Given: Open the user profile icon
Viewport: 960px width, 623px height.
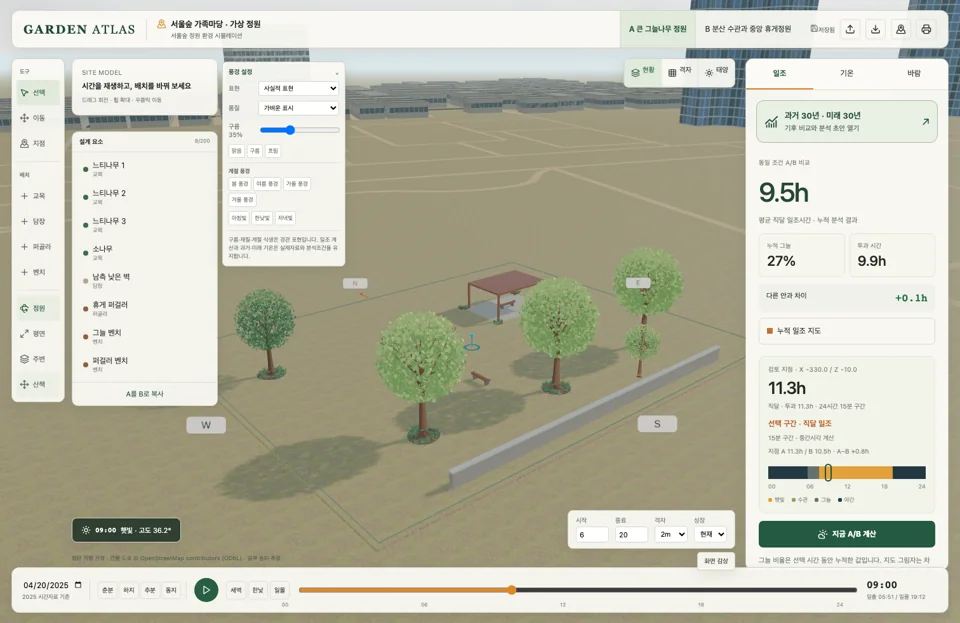Looking at the screenshot, I should tap(901, 29).
